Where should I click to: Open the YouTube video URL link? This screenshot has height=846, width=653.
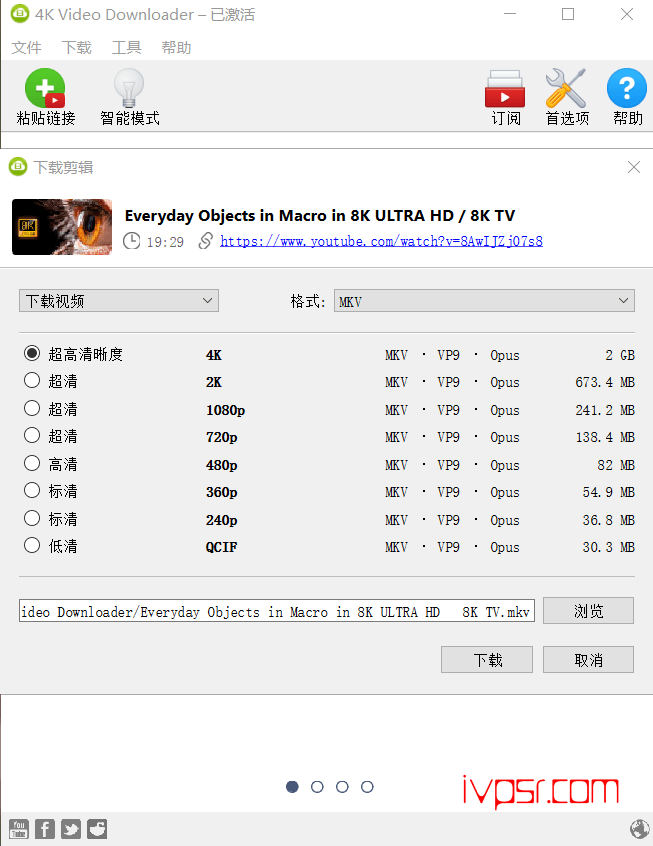point(382,241)
